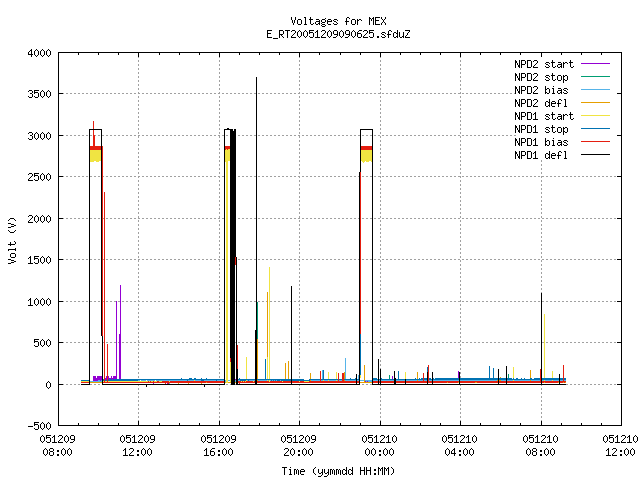This screenshot has width=640, height=480.
Task: Click the 'NPD2 start' legend label
Action: tap(544, 64)
